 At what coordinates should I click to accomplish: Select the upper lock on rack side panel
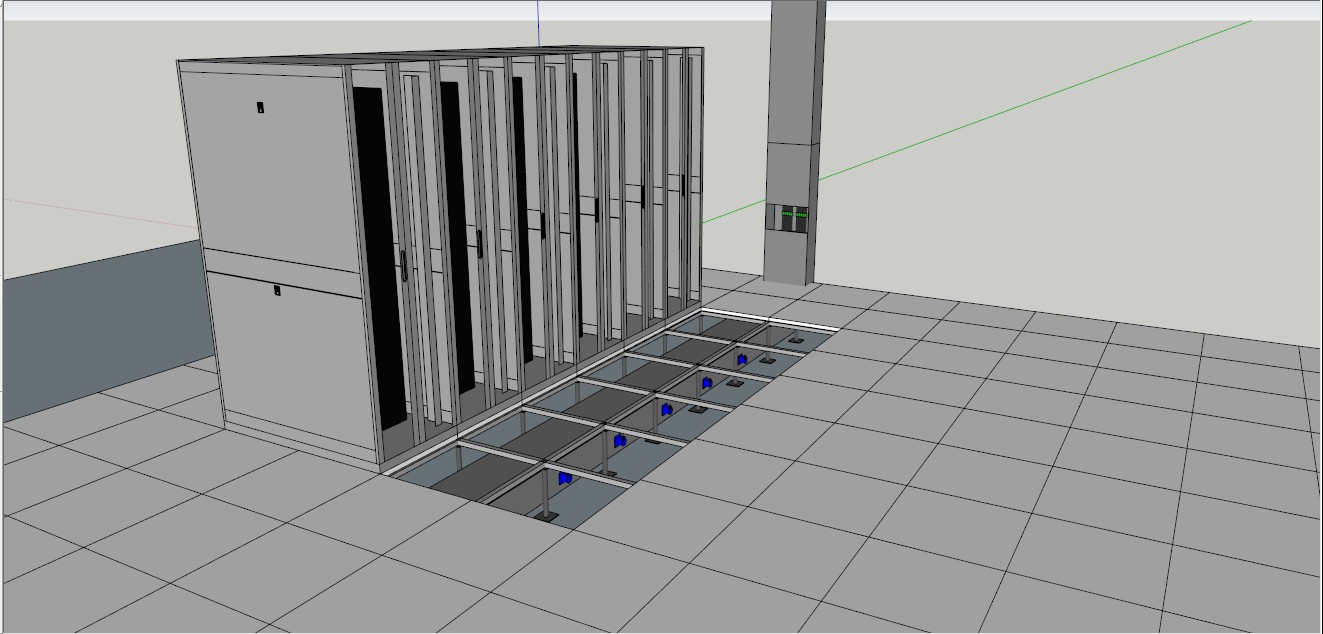tap(261, 108)
